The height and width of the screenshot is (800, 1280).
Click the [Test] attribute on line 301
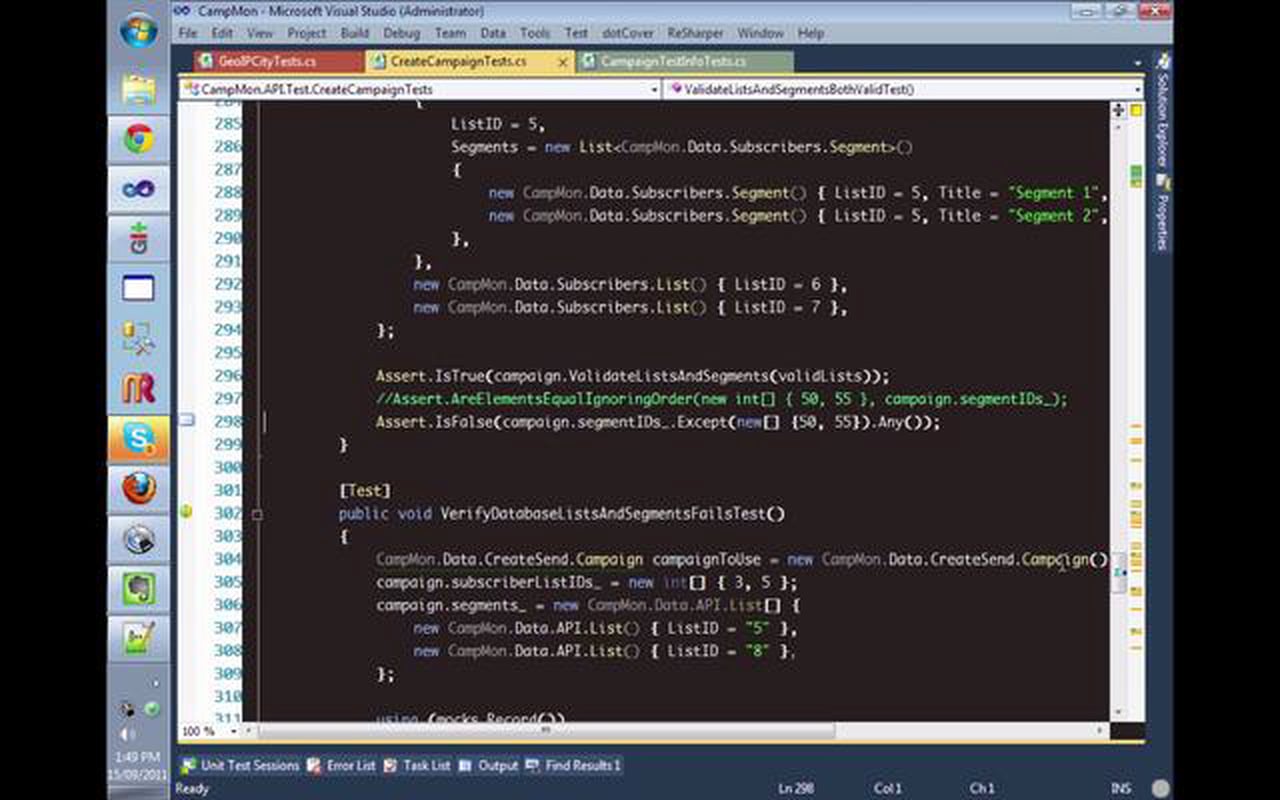click(365, 491)
